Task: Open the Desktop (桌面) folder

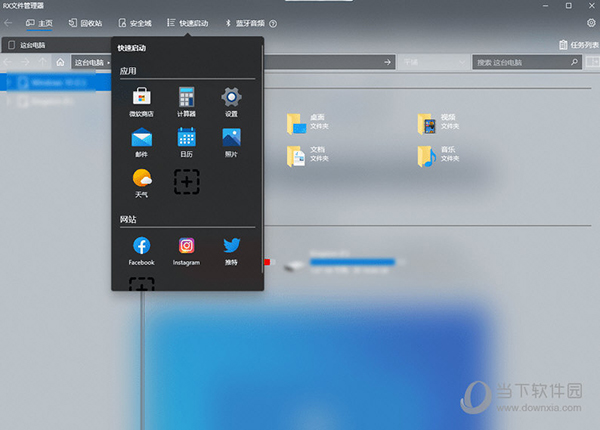Action: click(x=308, y=123)
